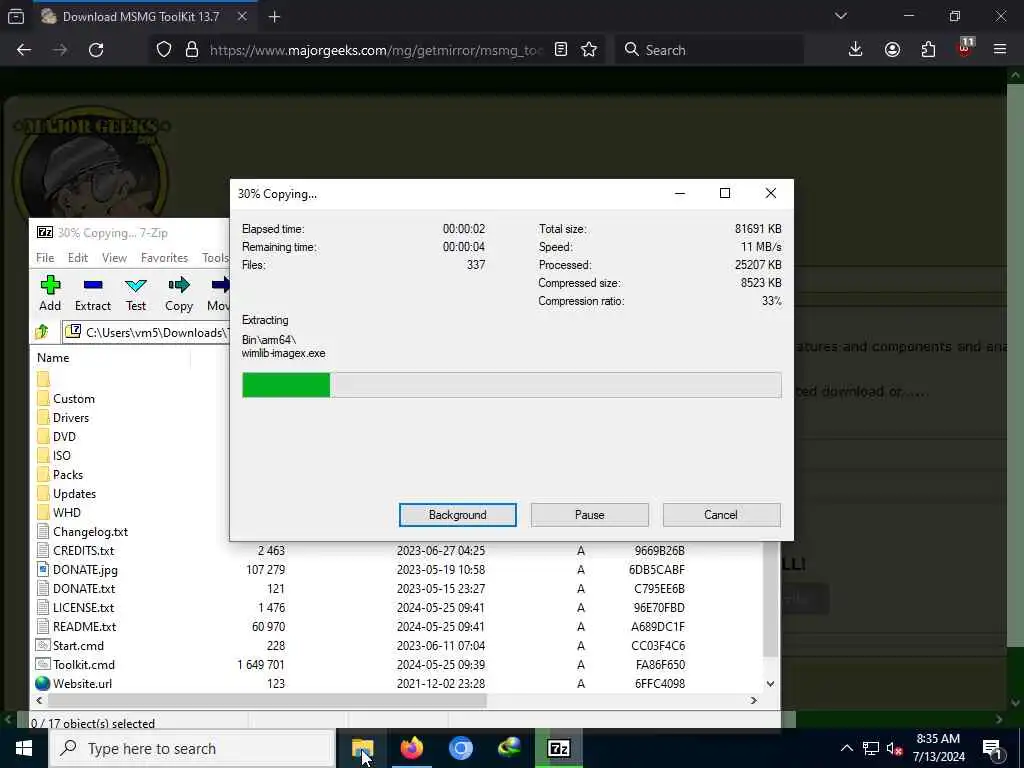This screenshot has height=768, width=1024.
Task: Click the Firefox Search box
Action: coord(709,50)
